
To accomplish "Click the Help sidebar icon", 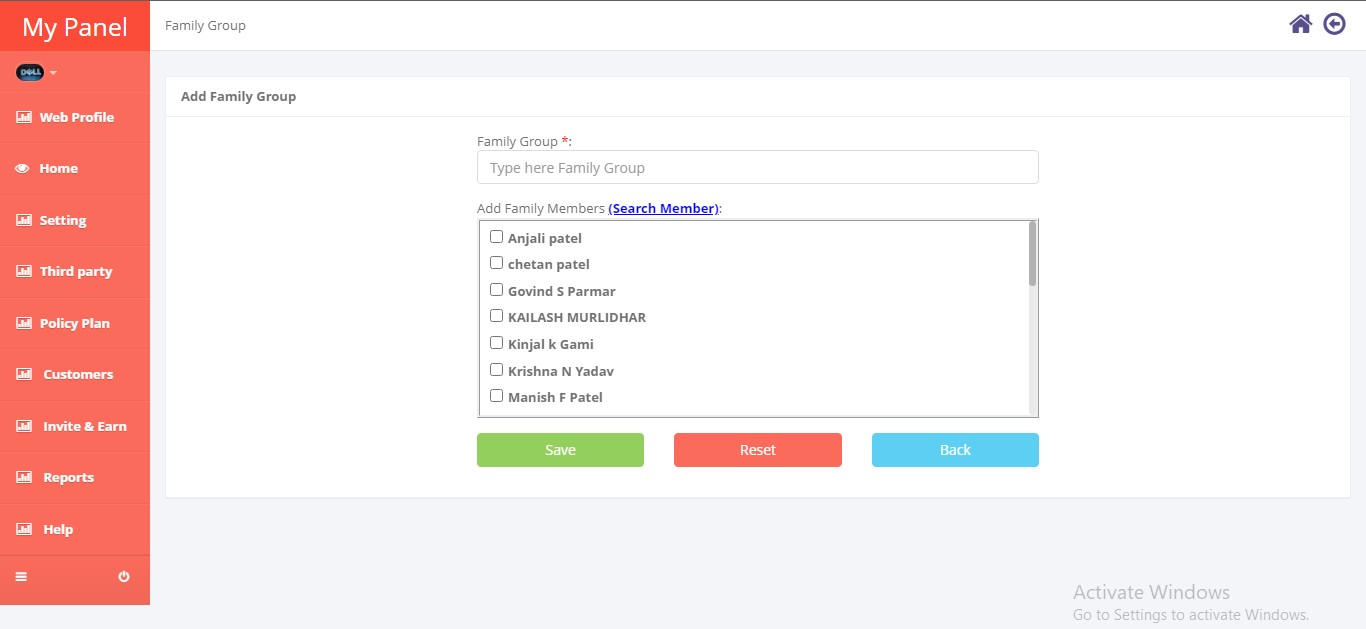I will click(x=24, y=529).
